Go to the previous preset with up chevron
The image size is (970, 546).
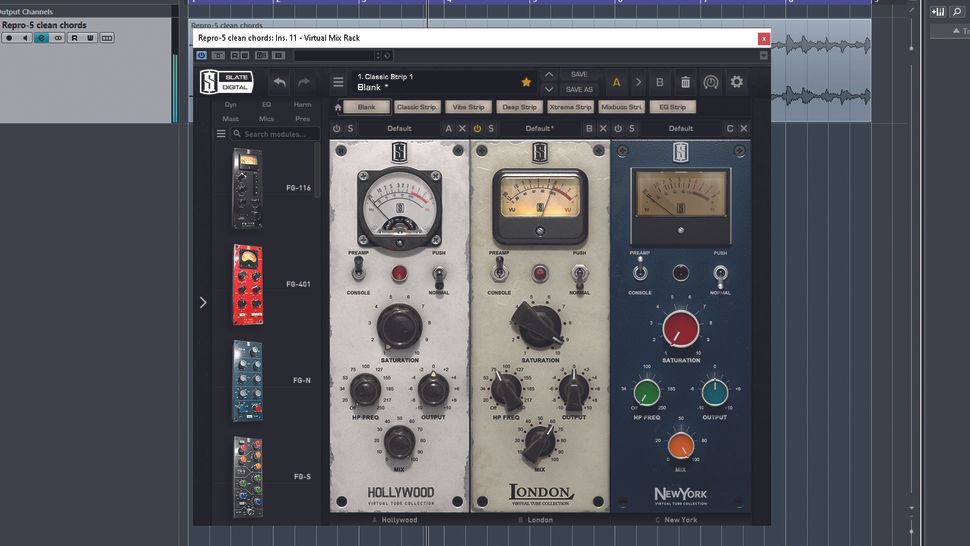(x=549, y=74)
